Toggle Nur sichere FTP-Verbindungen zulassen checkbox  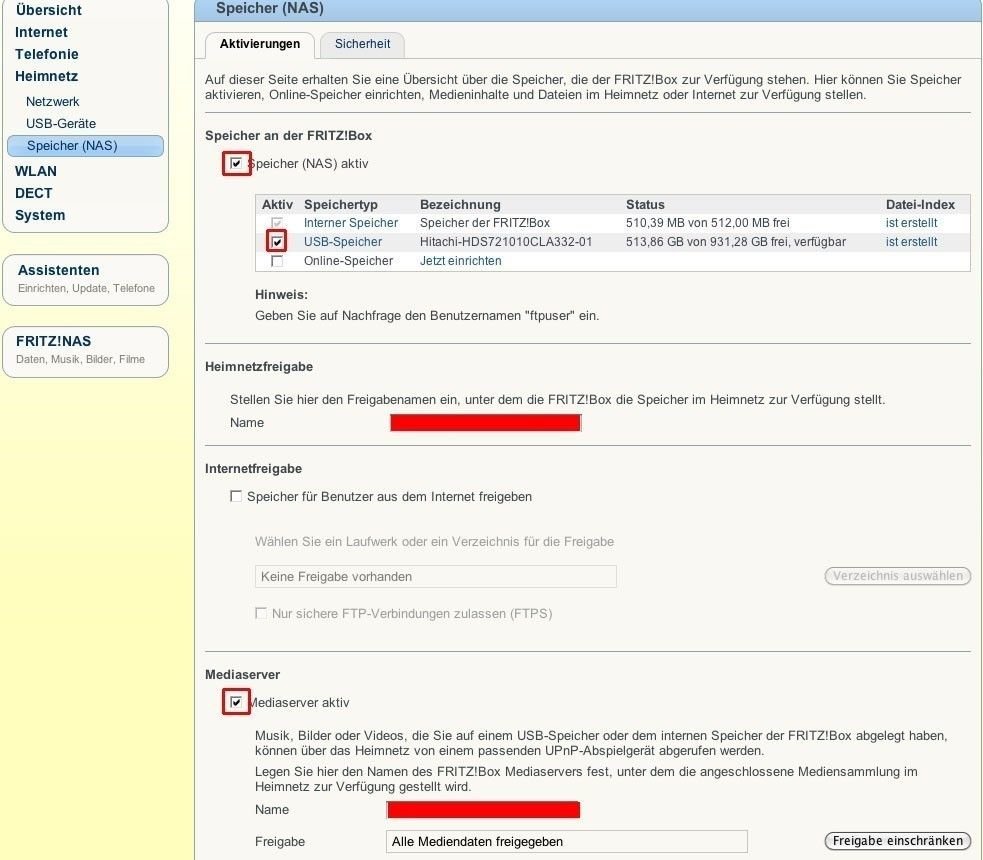pos(261,613)
